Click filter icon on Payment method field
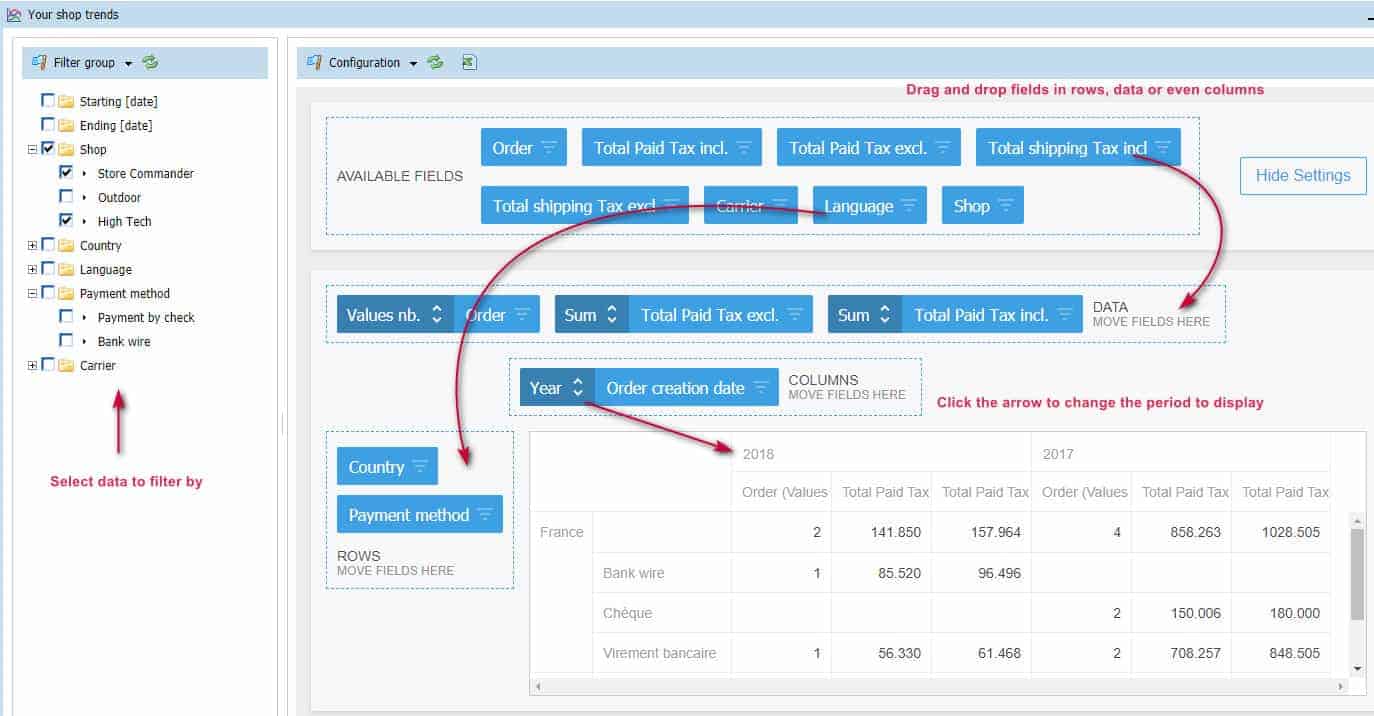Viewport: 1374px width, 716px height. pyautogui.click(x=485, y=515)
